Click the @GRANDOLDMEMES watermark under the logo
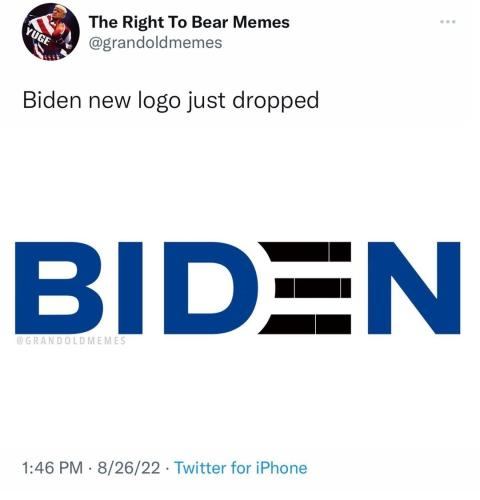 [x=71, y=341]
